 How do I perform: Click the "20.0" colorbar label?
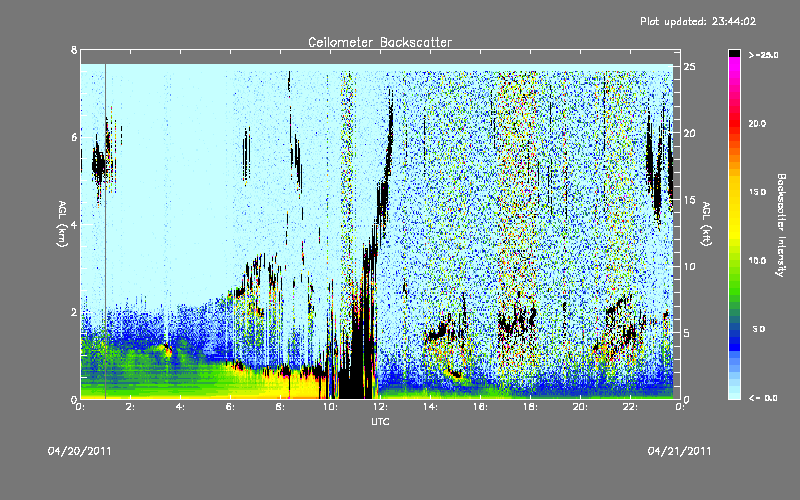pos(757,124)
